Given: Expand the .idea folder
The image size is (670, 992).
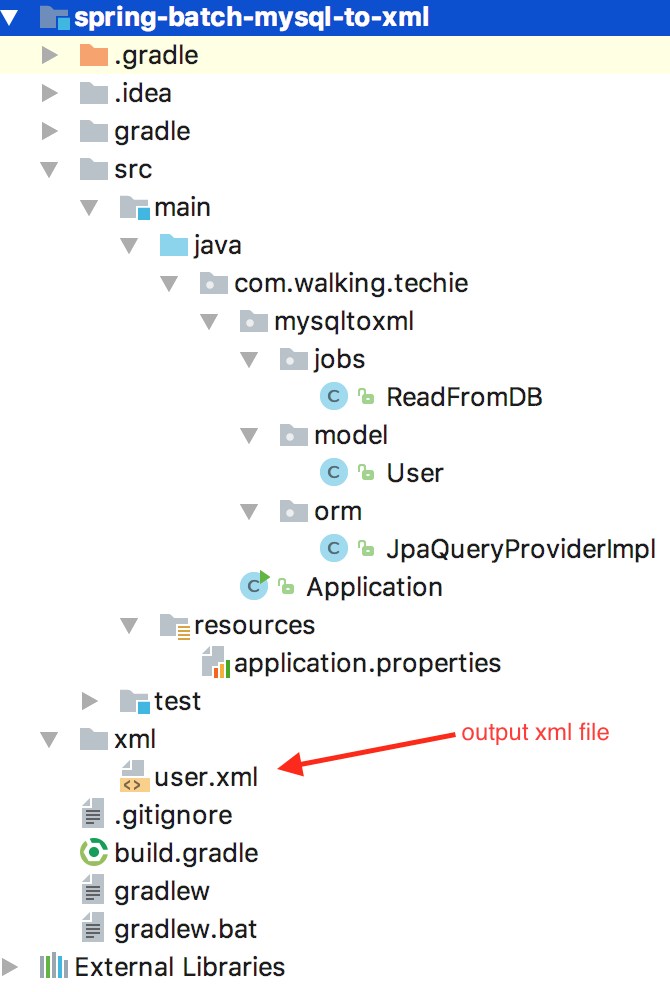Looking at the screenshot, I should pos(48,93).
